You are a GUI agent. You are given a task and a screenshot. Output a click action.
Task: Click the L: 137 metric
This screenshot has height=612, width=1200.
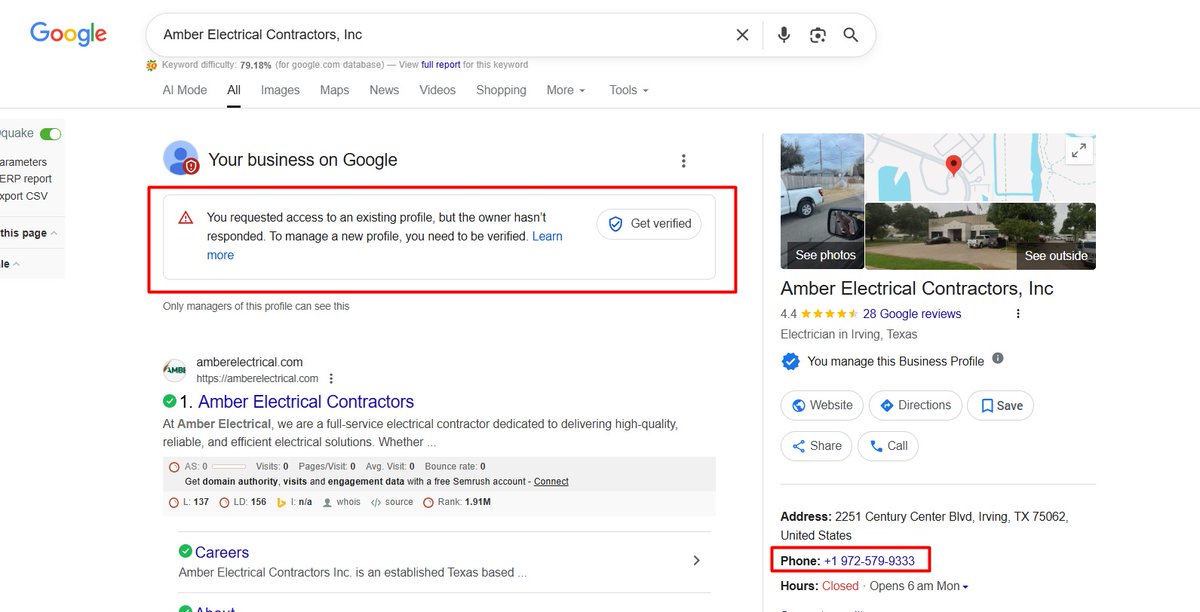(x=189, y=502)
